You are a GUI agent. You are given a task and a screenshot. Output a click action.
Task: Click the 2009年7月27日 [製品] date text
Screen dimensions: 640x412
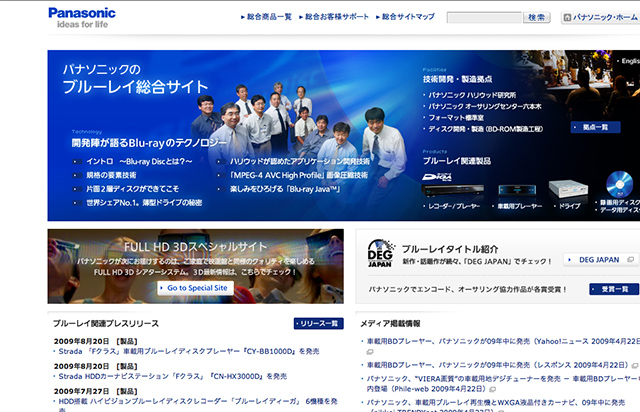point(96,391)
